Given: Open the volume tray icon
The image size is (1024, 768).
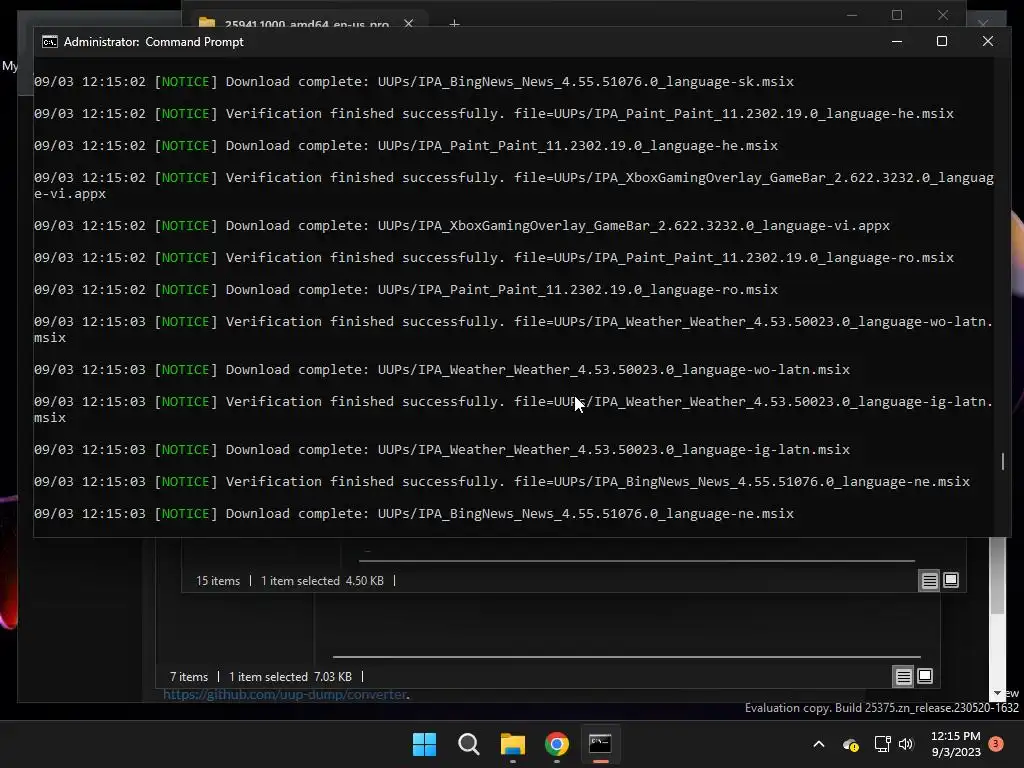Looking at the screenshot, I should [906, 744].
